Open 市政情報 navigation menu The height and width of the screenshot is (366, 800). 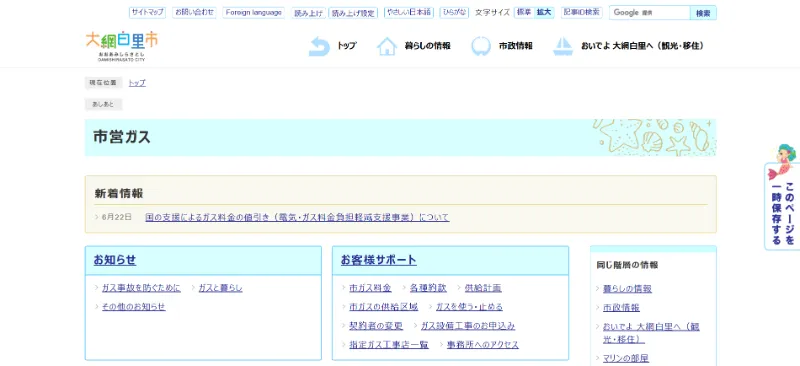(515, 46)
